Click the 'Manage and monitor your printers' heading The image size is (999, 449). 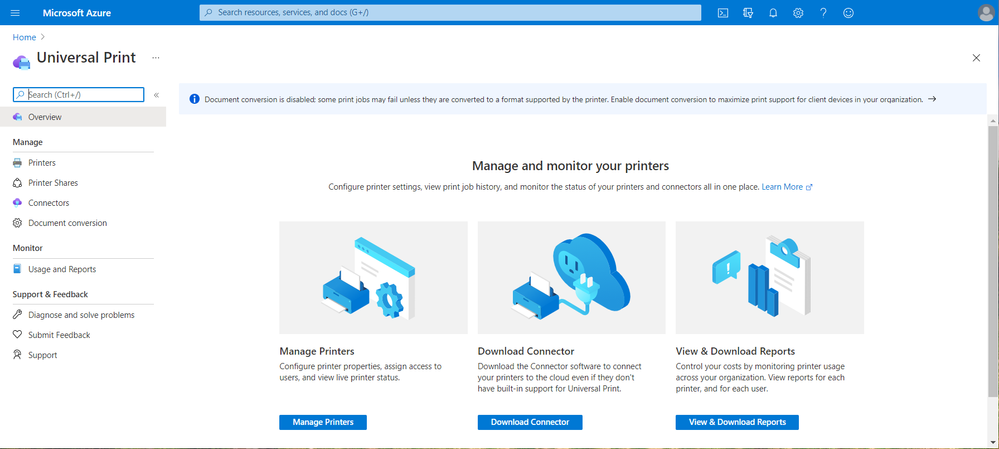570,166
